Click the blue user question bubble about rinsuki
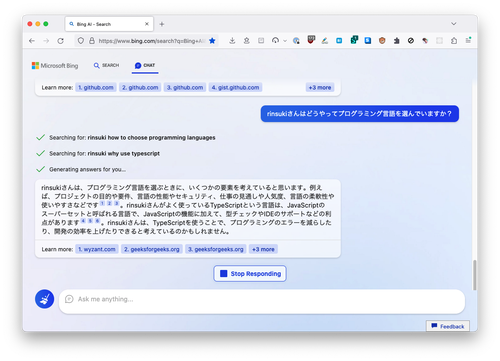This screenshot has width=500, height=361. 360,114
